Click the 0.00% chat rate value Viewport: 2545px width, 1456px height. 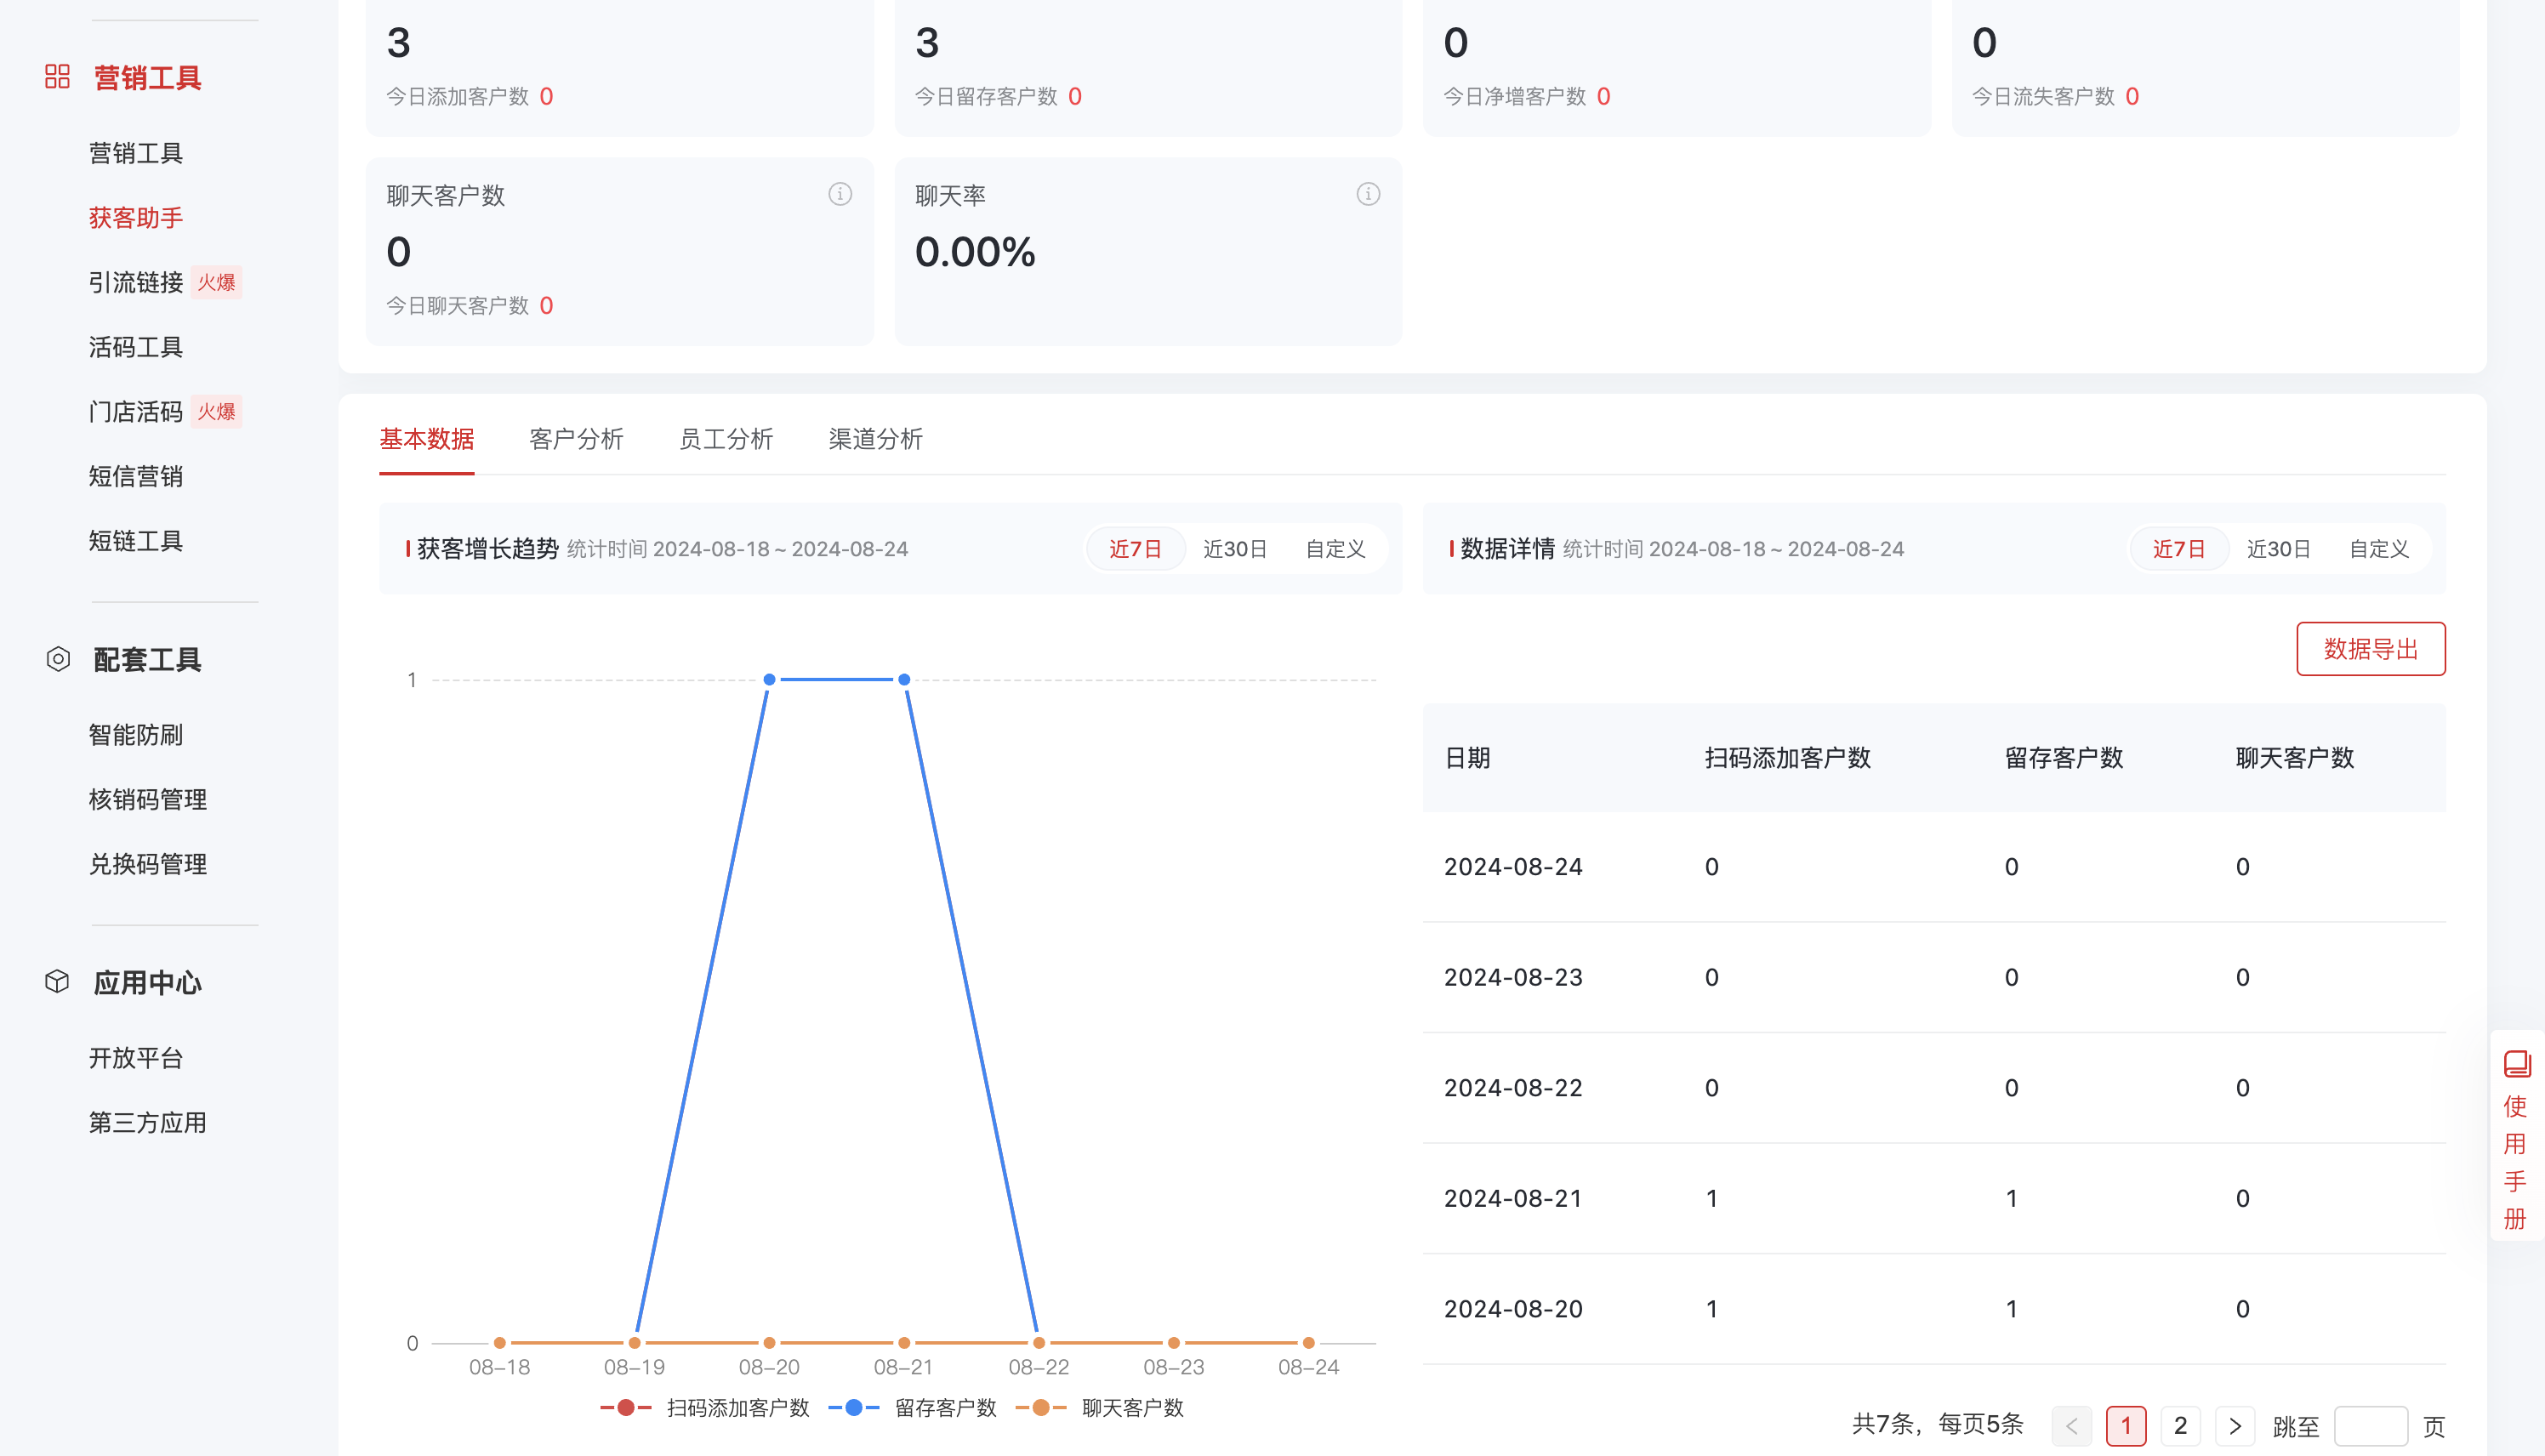pyautogui.click(x=975, y=252)
